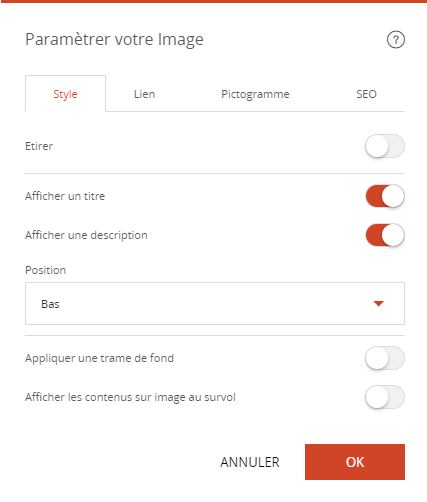Open the Lien tab

[144, 94]
